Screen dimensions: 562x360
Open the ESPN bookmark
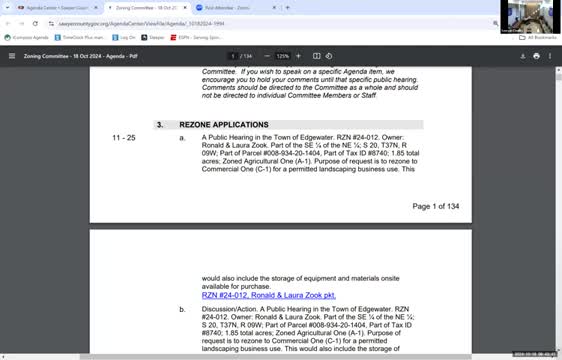point(196,37)
